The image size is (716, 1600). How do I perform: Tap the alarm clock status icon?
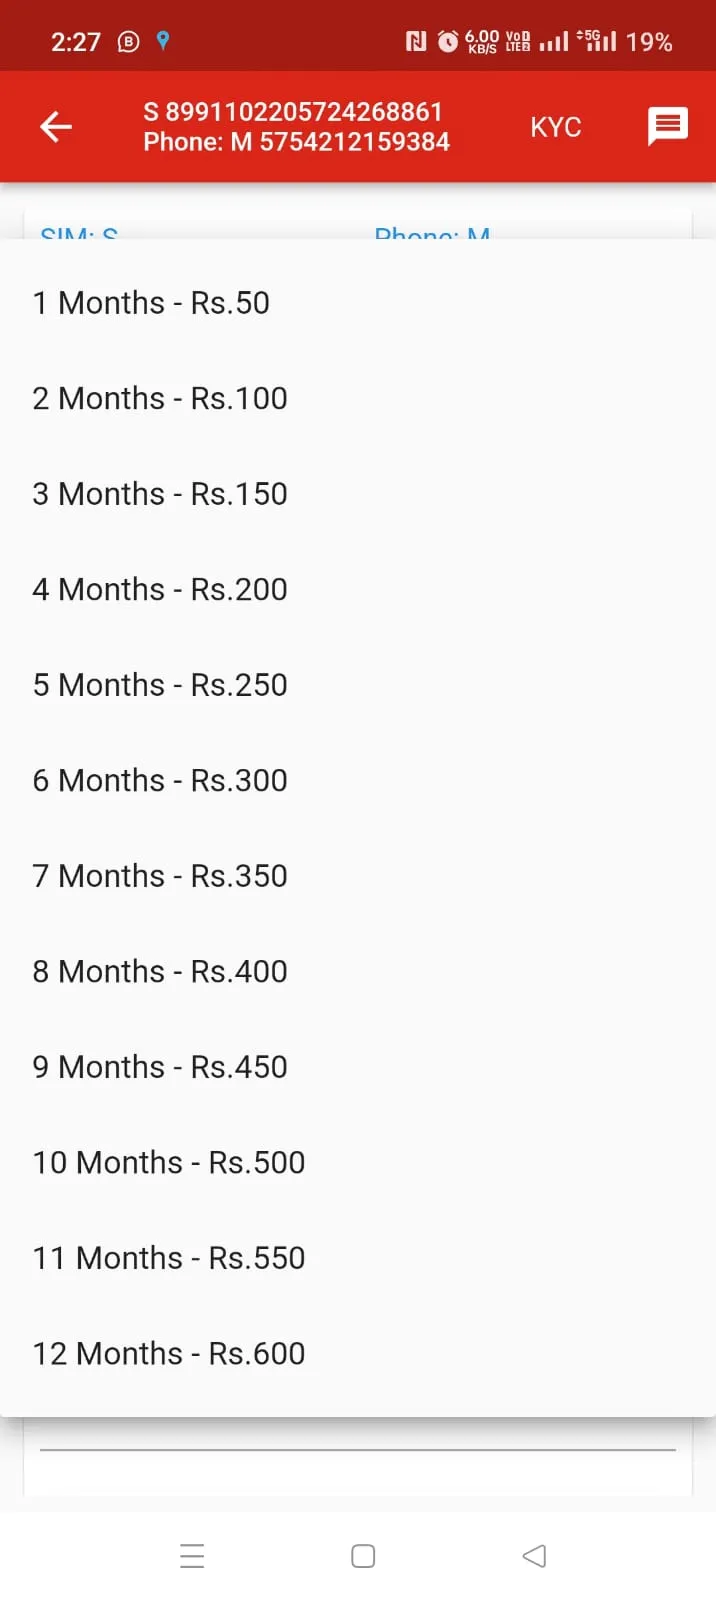click(448, 41)
